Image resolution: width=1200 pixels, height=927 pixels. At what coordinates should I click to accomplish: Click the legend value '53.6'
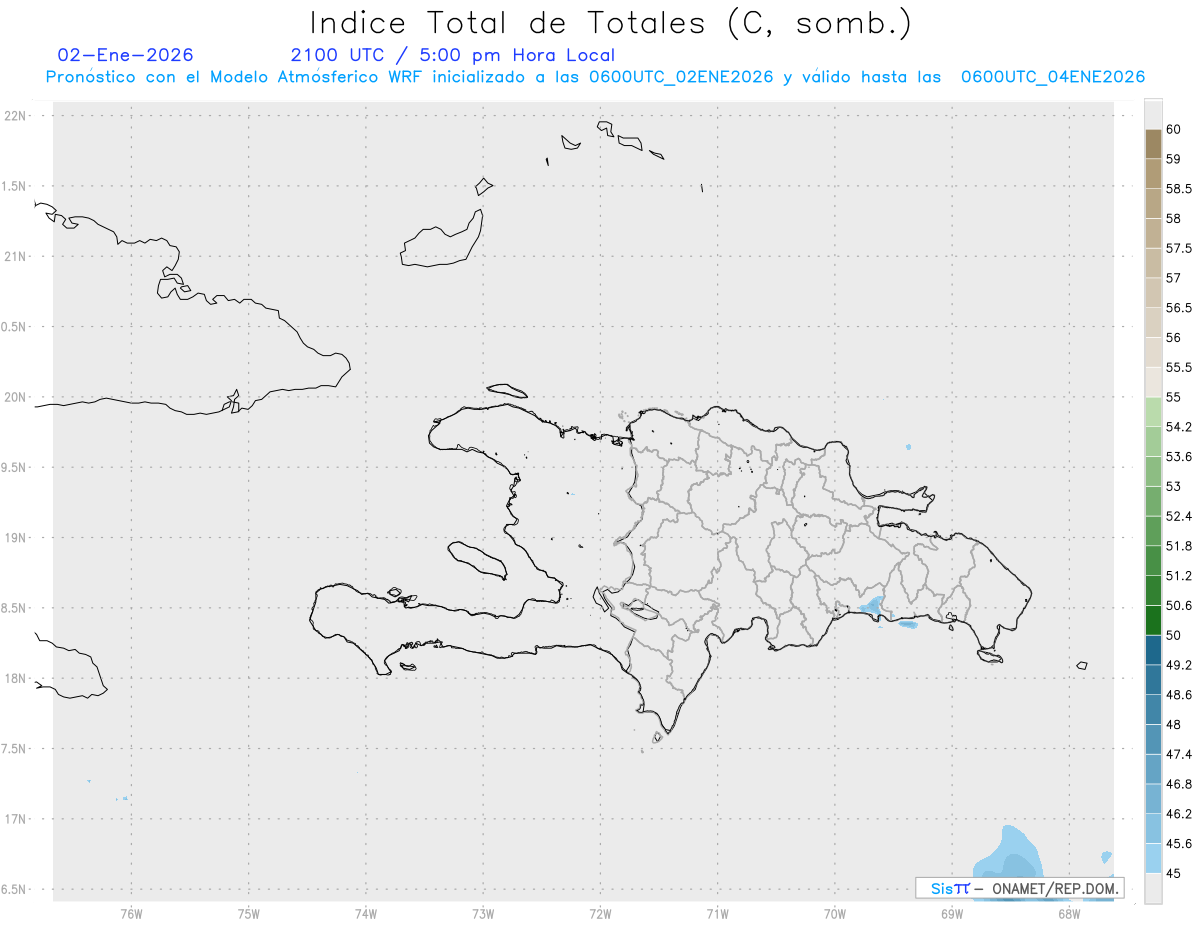[1178, 457]
